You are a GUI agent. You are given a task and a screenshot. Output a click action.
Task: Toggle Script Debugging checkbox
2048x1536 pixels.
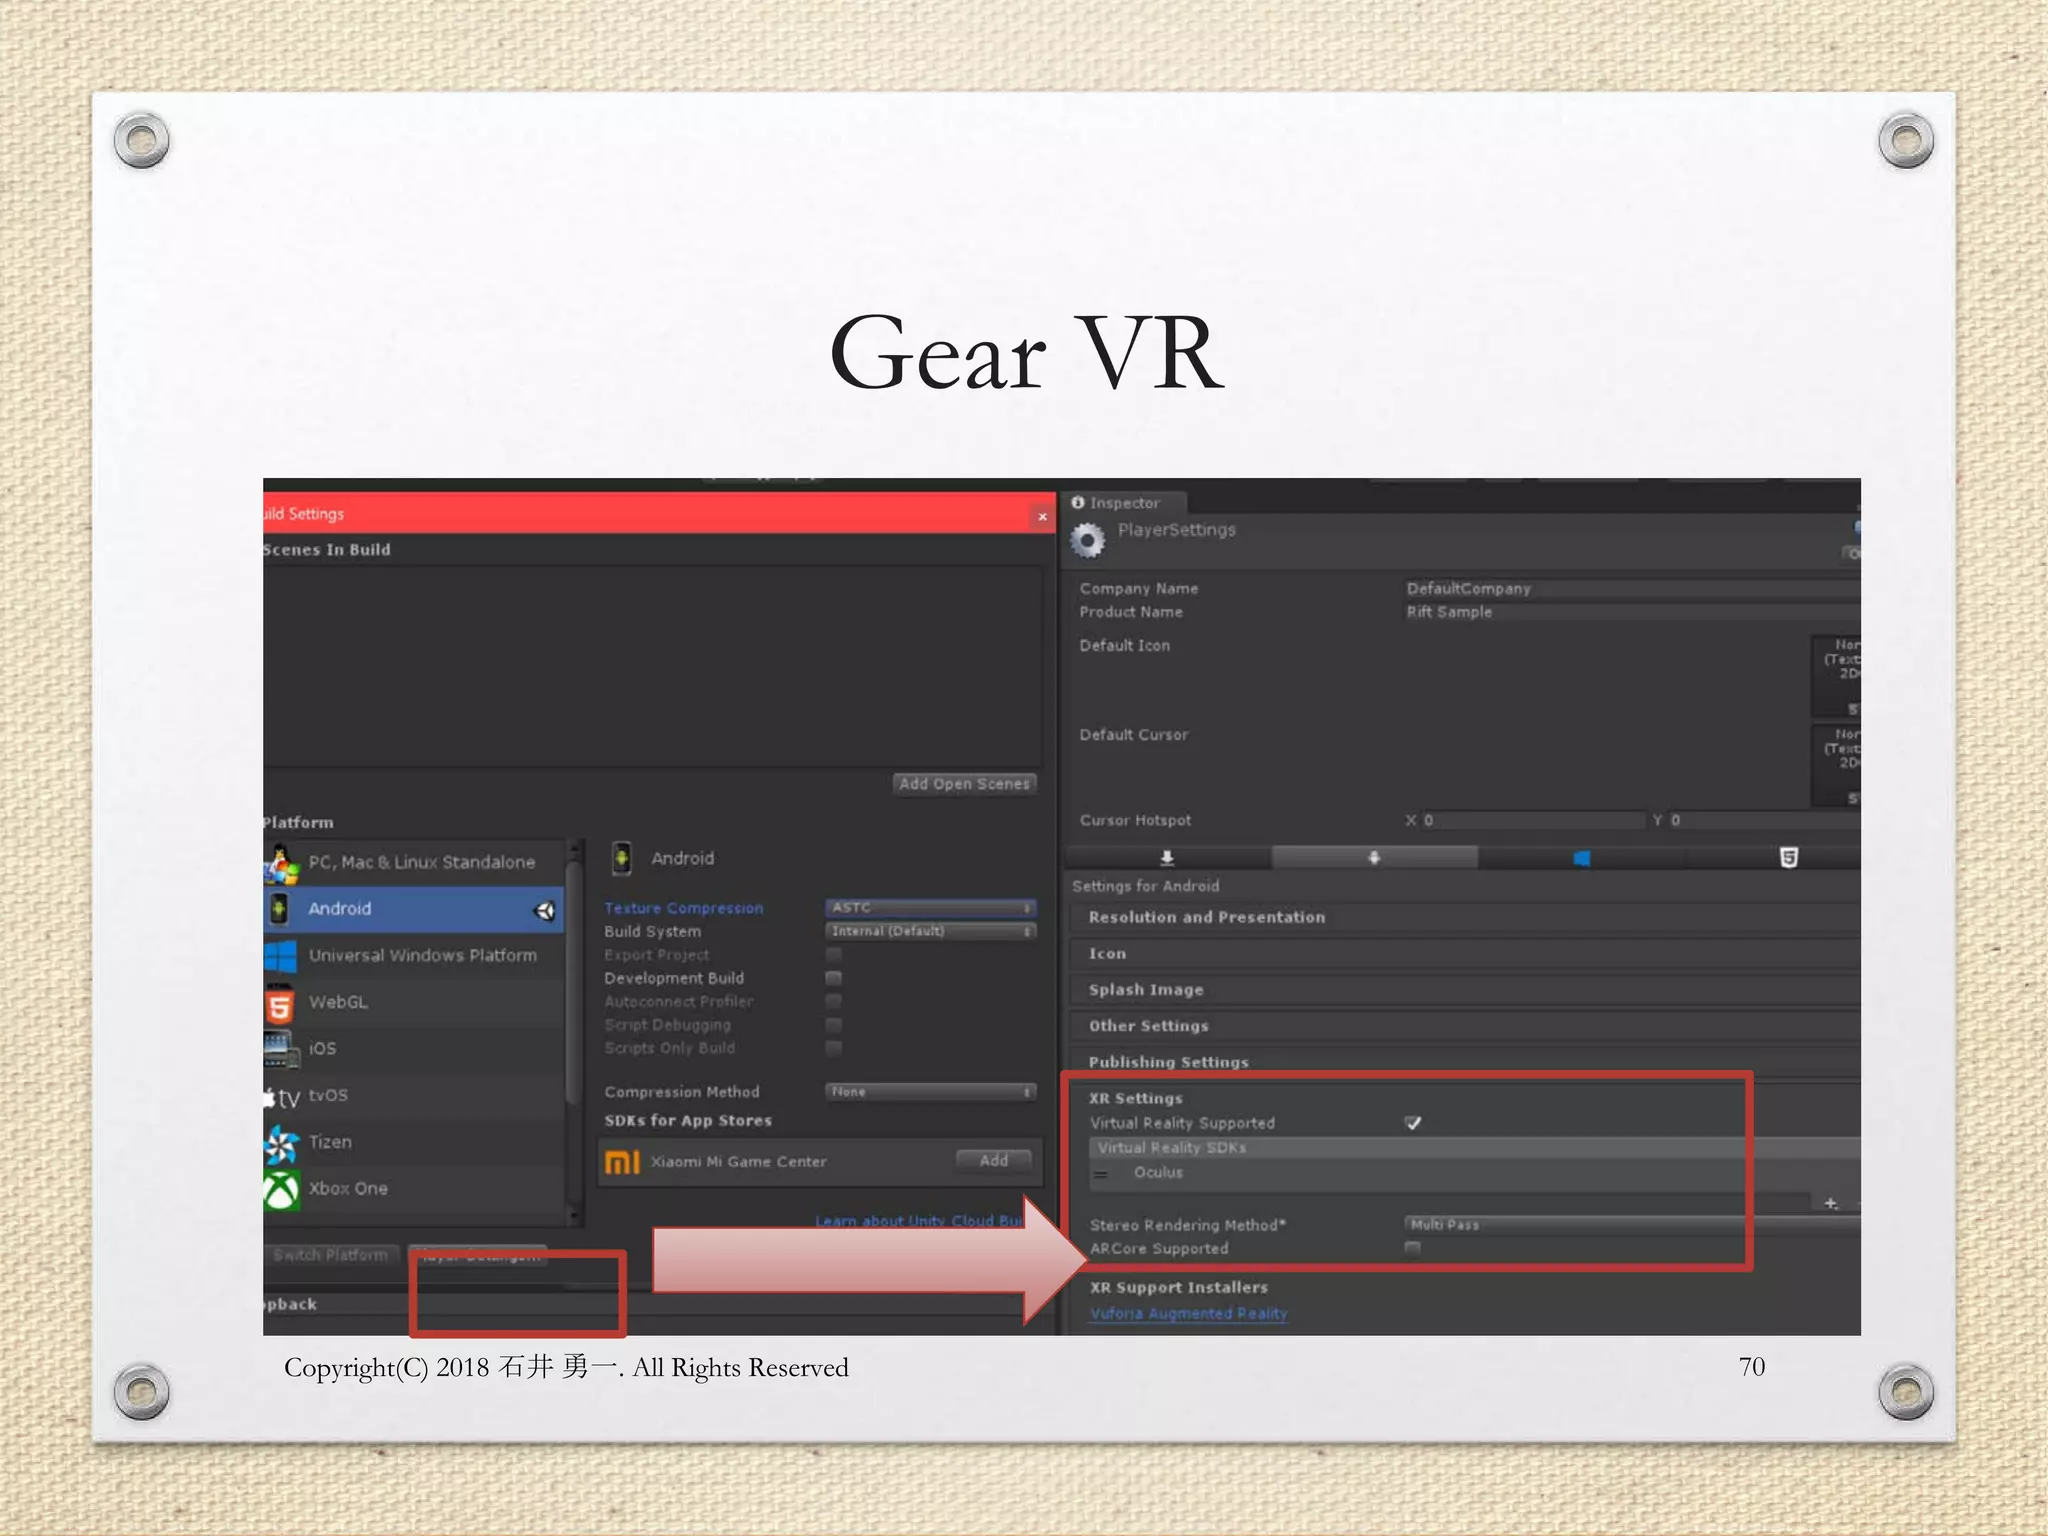[833, 1025]
